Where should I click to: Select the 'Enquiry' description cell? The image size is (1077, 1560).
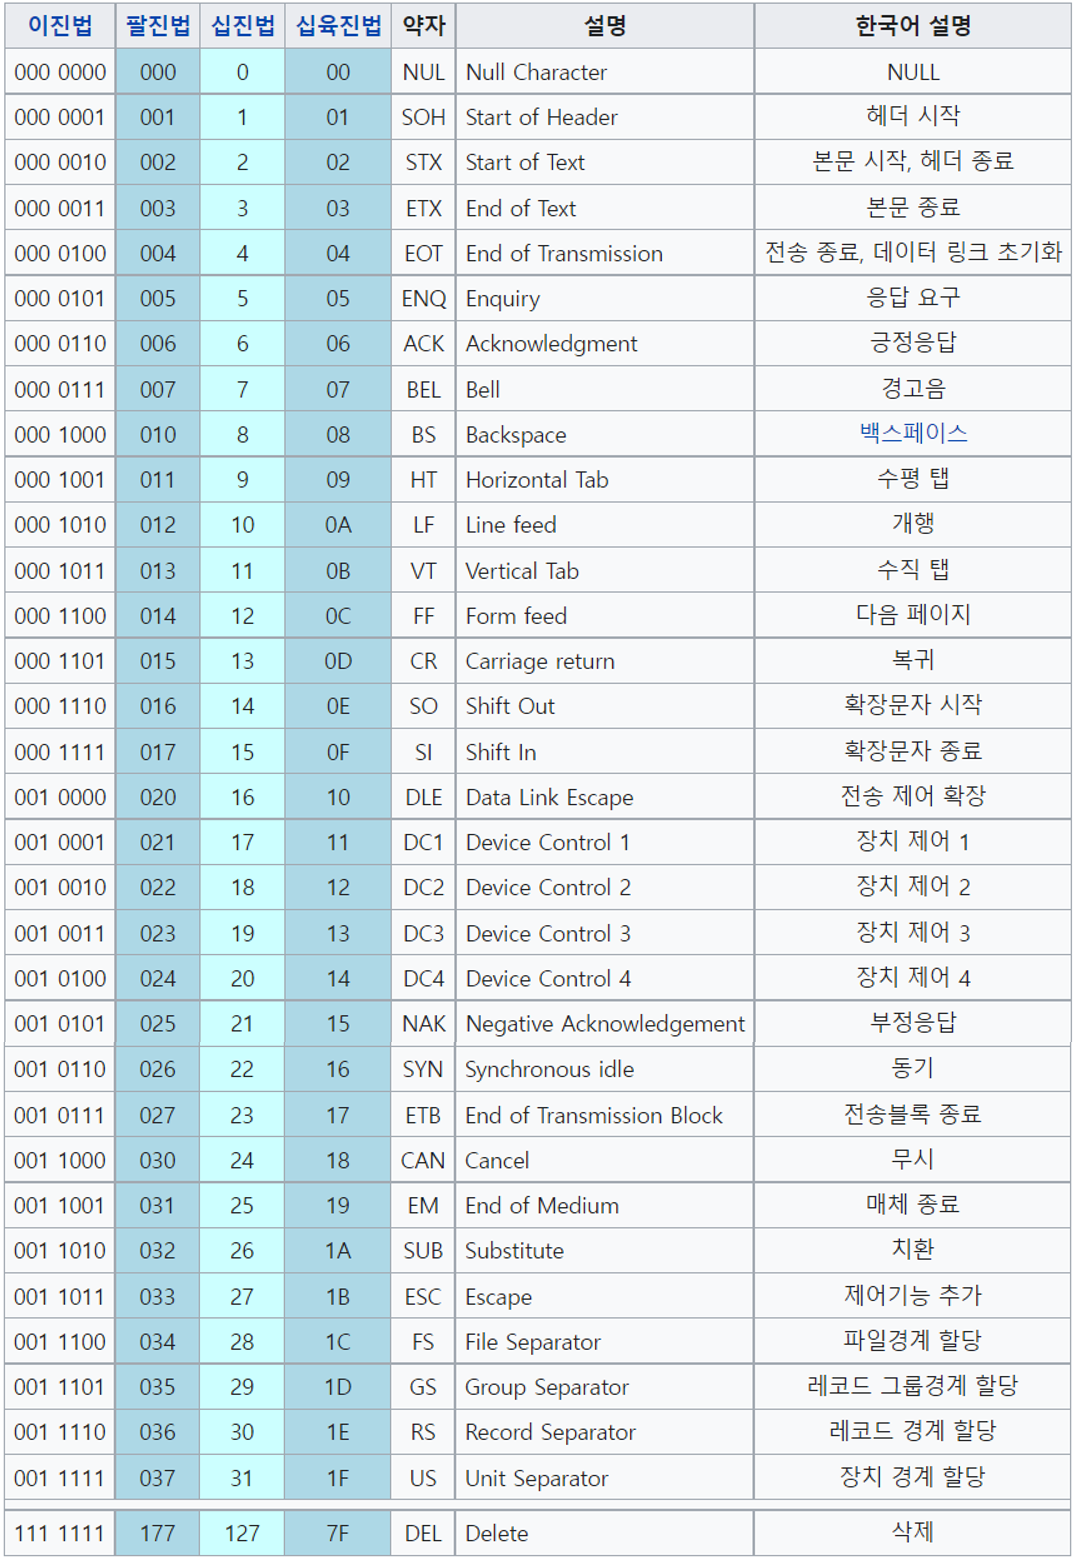tap(605, 298)
